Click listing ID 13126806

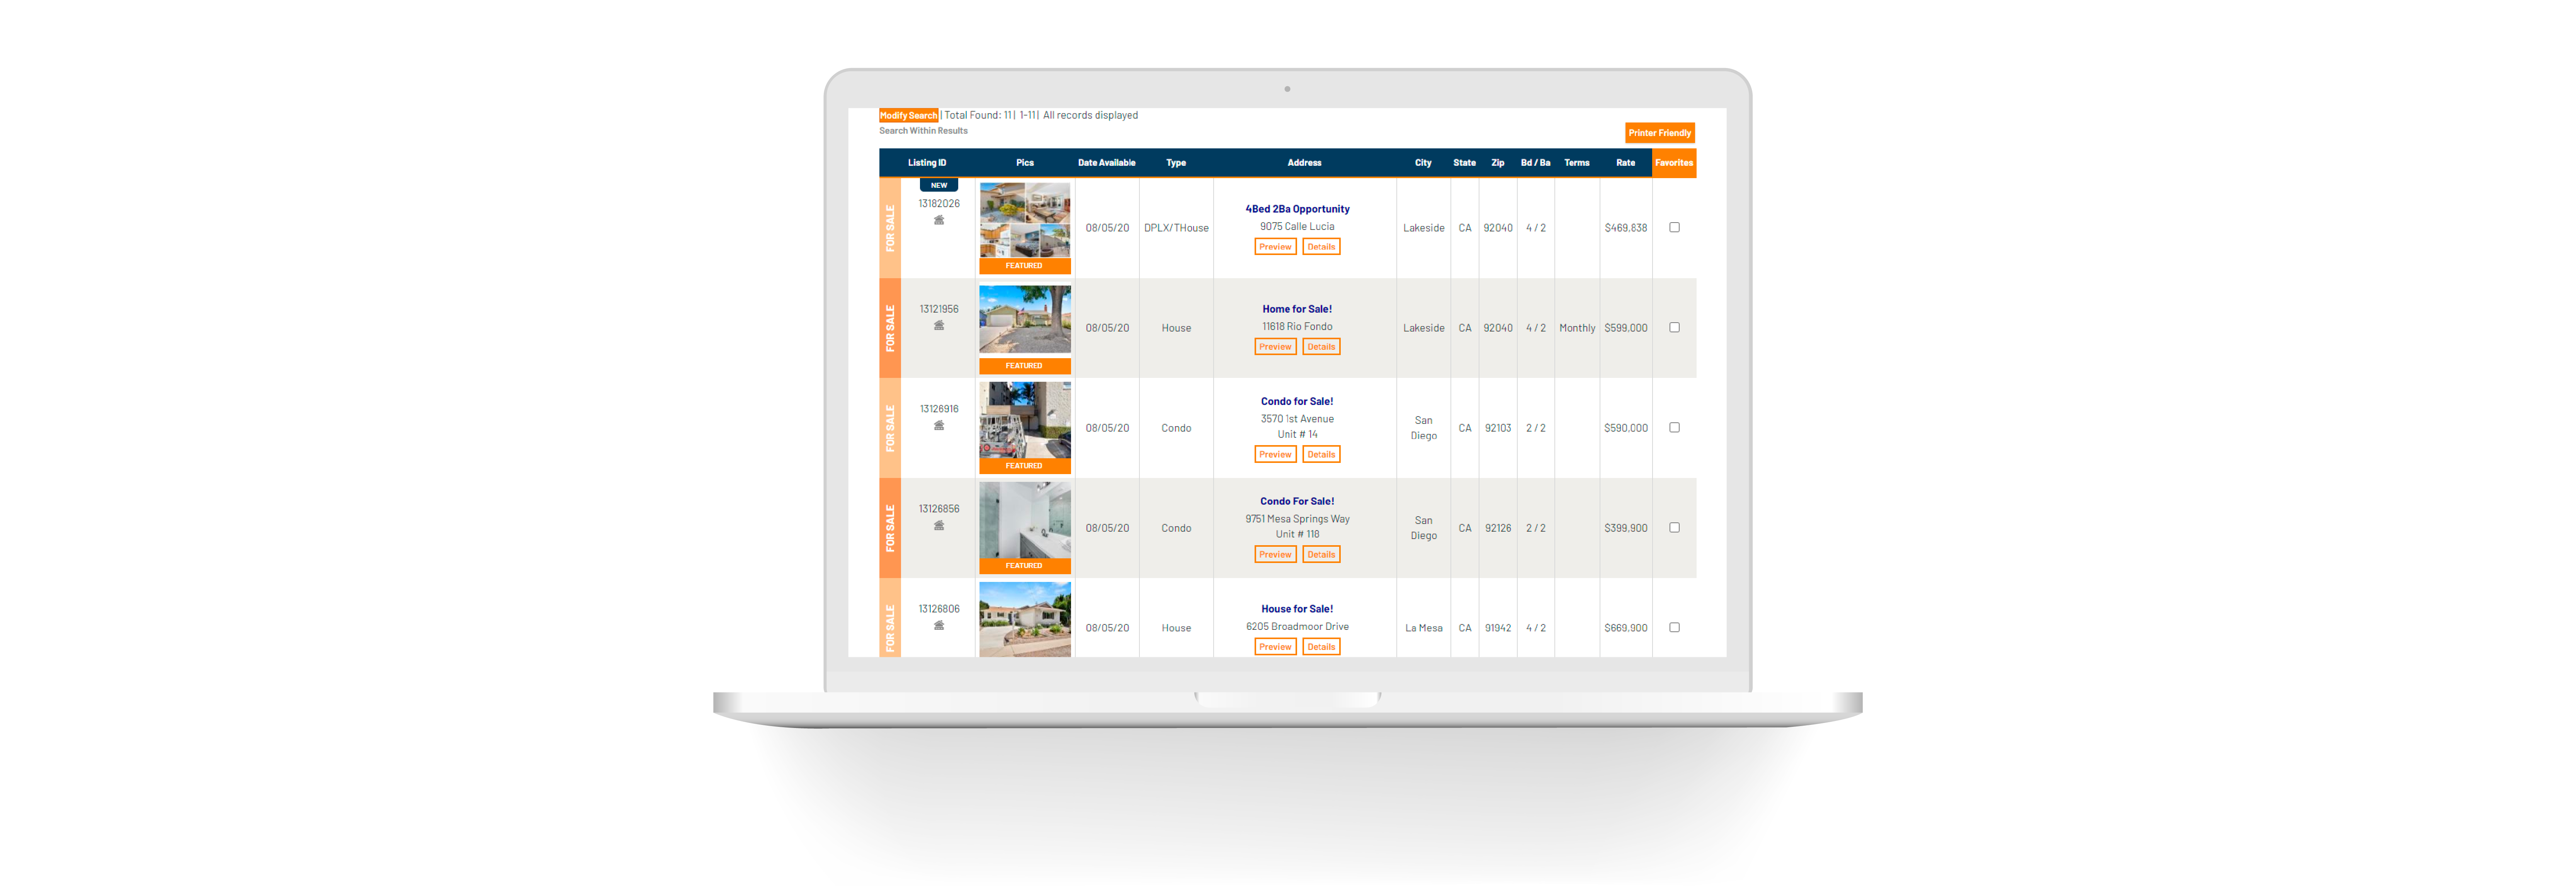(x=939, y=609)
